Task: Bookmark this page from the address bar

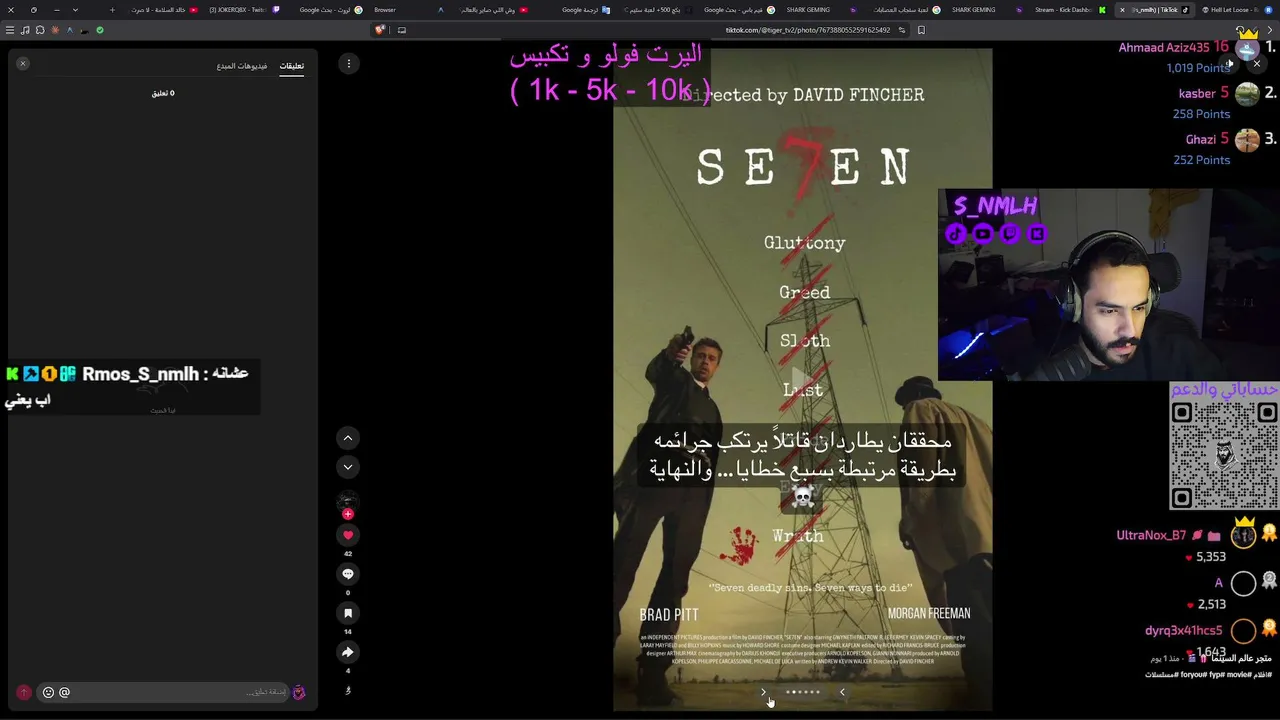Action: pyautogui.click(x=921, y=30)
